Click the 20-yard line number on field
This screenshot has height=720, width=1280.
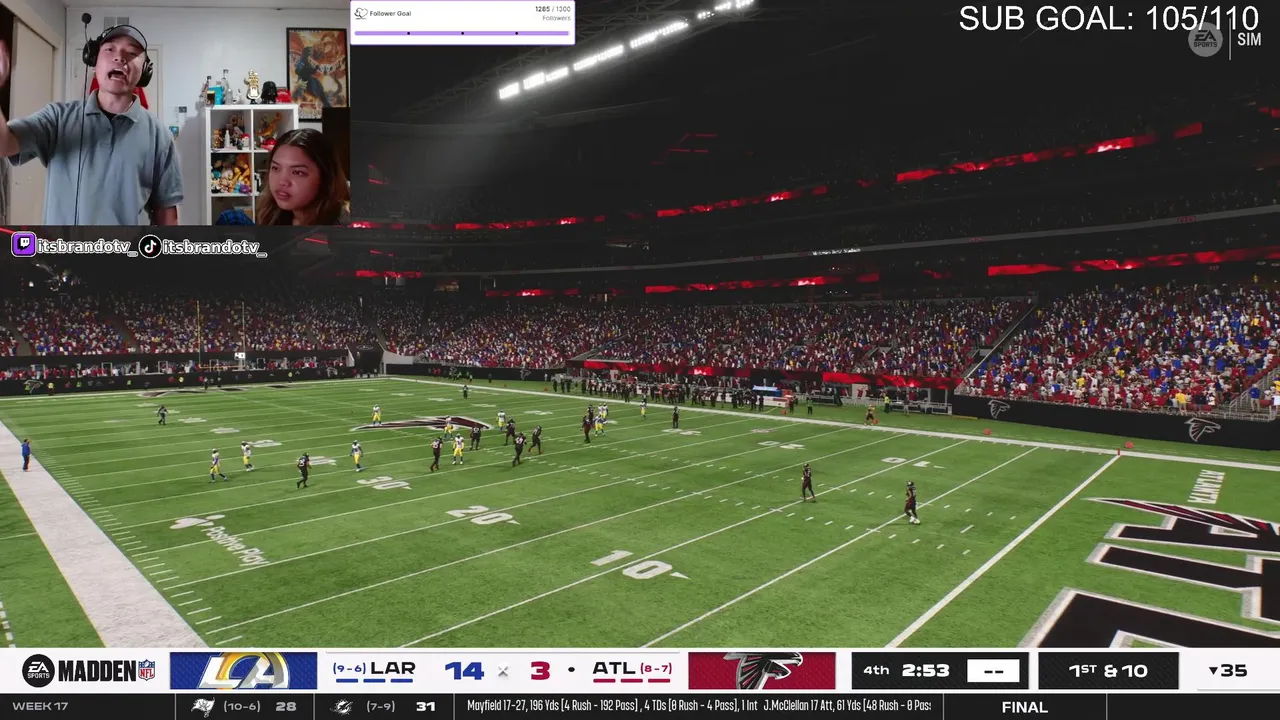(x=482, y=514)
